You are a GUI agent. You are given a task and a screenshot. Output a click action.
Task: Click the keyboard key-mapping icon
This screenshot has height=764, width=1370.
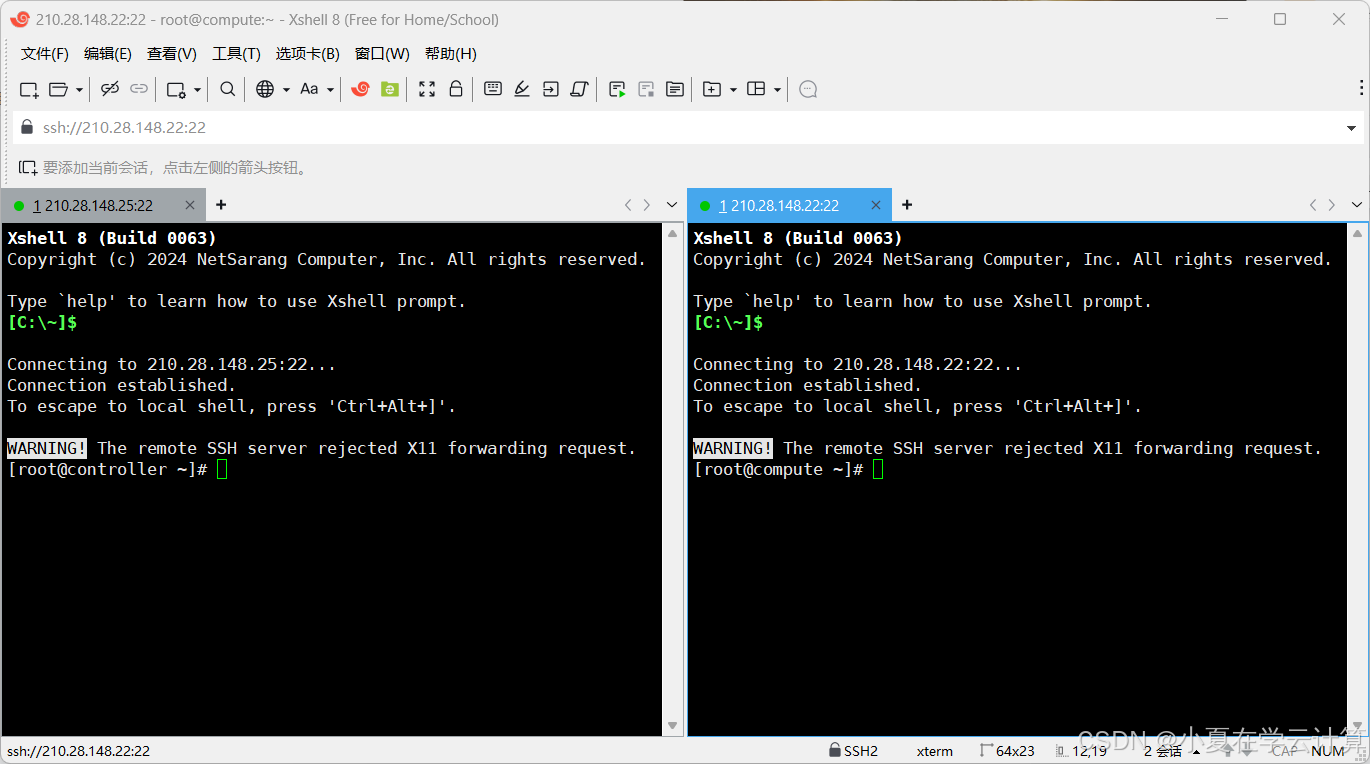(493, 89)
